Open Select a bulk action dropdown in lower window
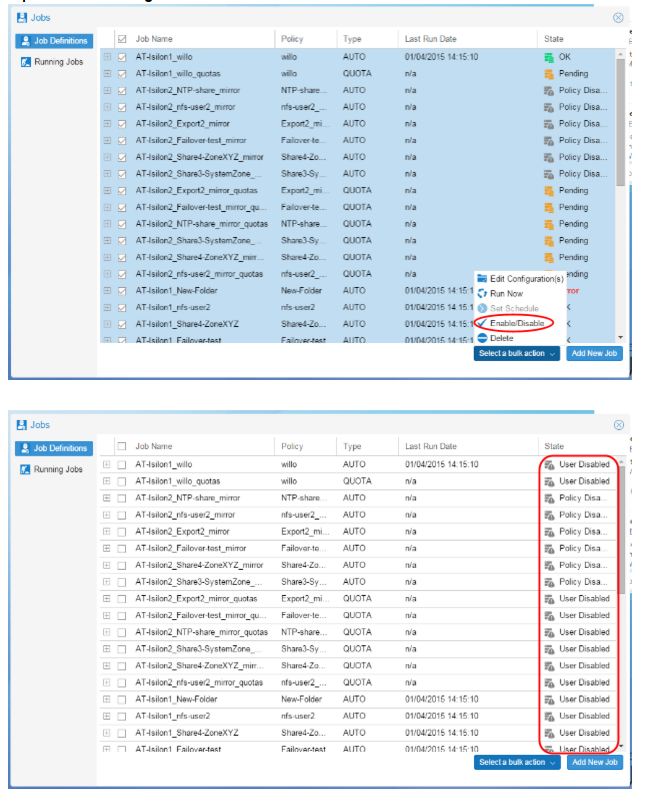Image resolution: width=646 pixels, height=794 pixels. (x=517, y=762)
